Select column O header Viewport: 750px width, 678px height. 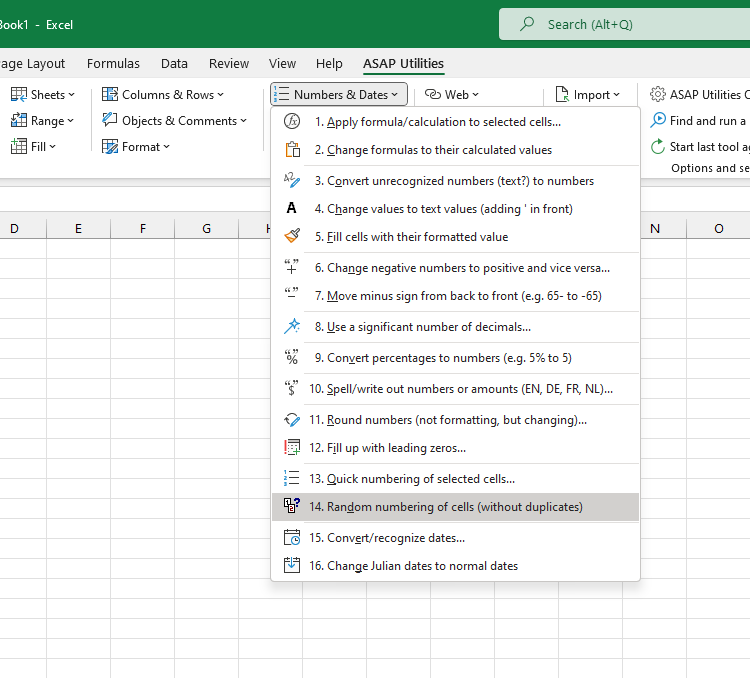point(718,228)
